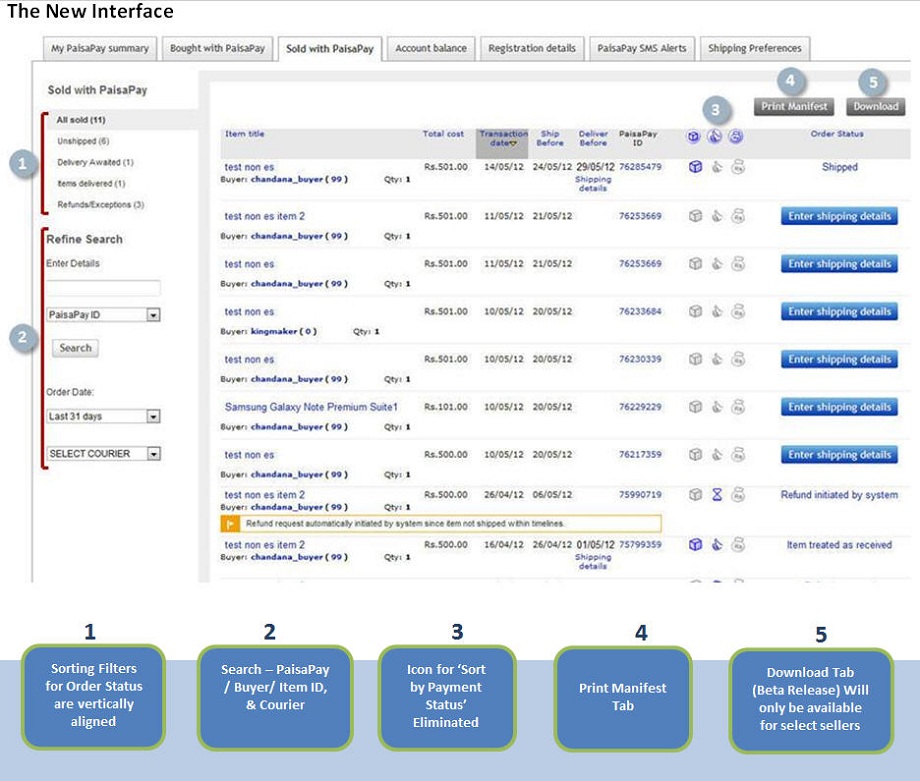The width and height of the screenshot is (920, 781).
Task: Click the Rs money bag icon for order 76285479
Action: [738, 167]
